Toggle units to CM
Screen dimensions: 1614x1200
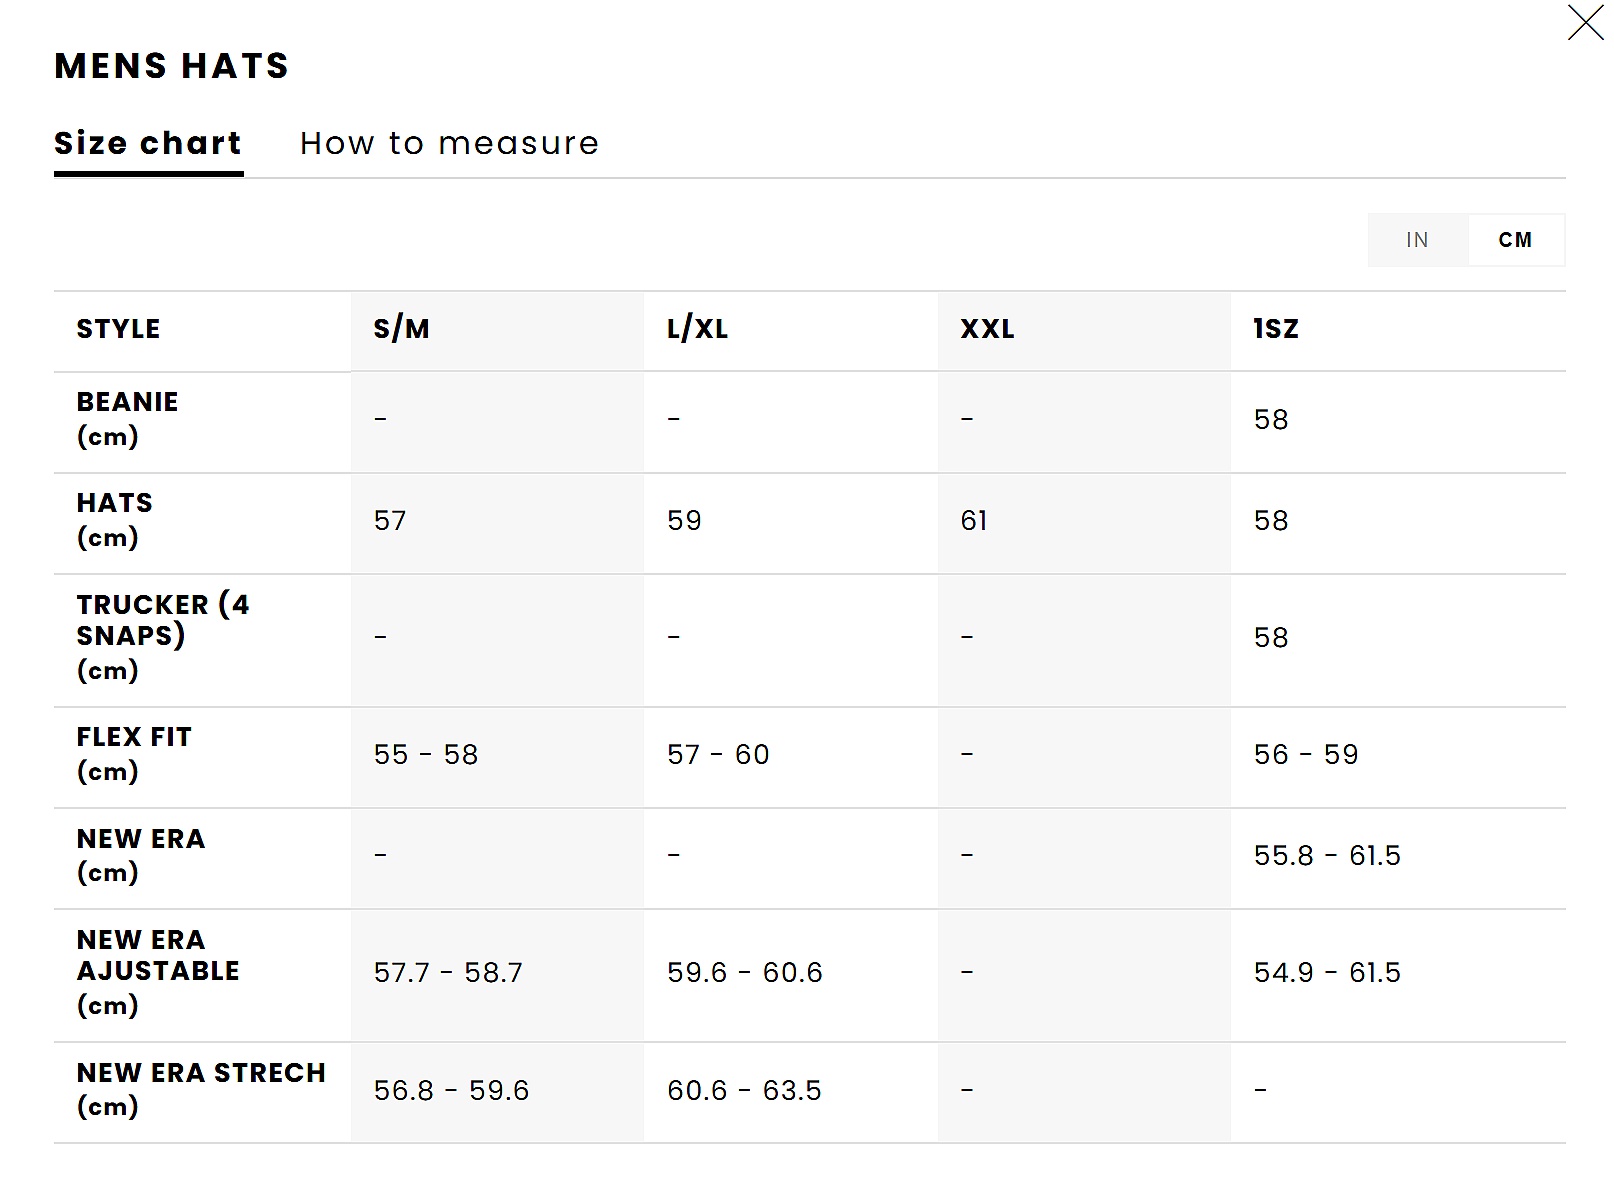click(x=1515, y=240)
